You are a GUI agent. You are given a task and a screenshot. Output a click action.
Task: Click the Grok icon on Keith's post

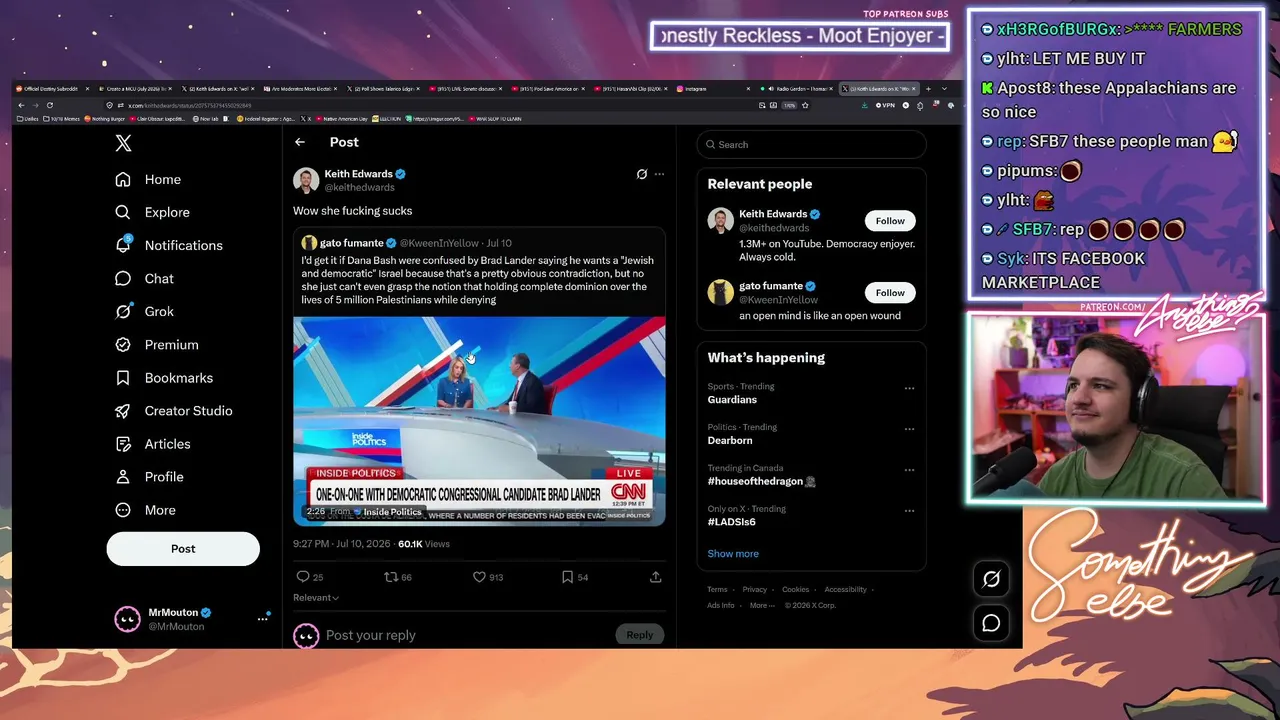(x=642, y=174)
